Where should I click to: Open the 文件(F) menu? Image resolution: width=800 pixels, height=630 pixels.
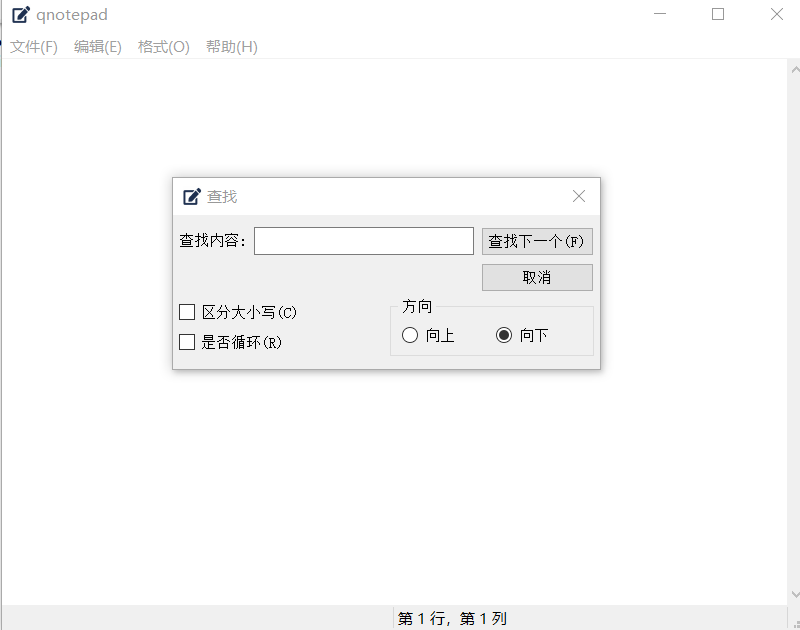coord(34,47)
